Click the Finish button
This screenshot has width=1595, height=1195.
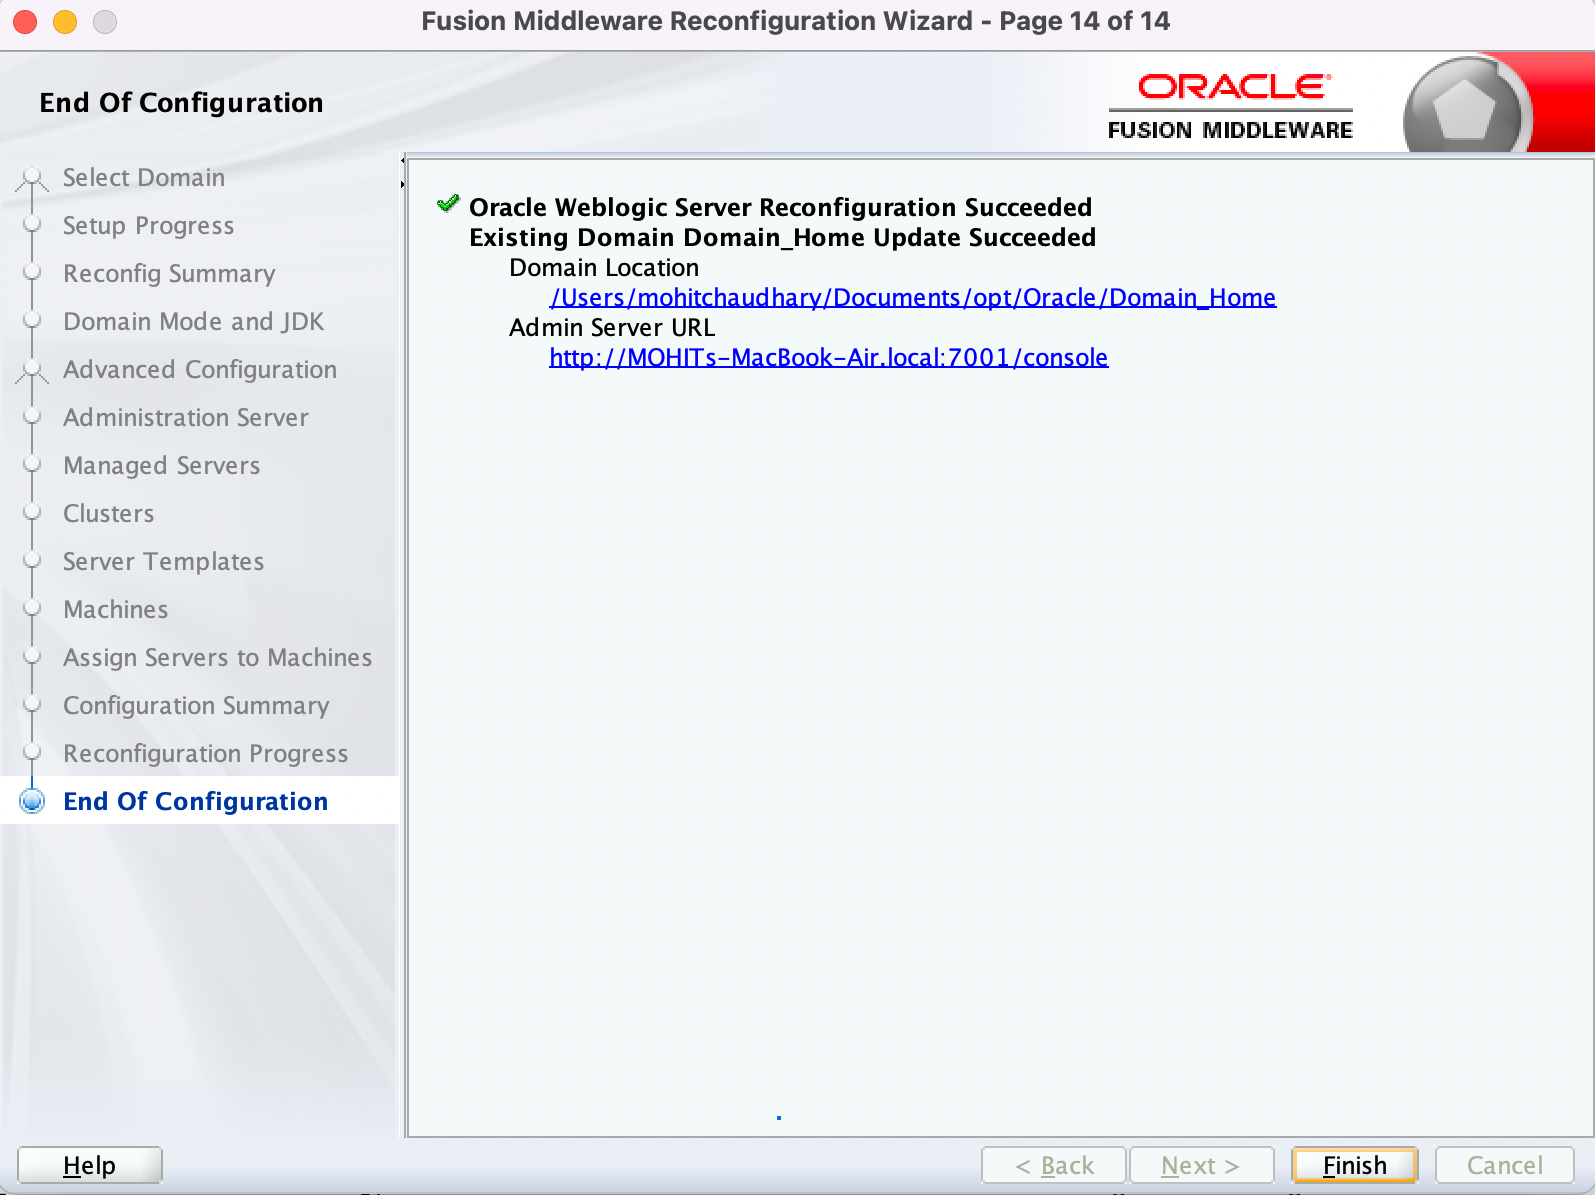(1354, 1165)
